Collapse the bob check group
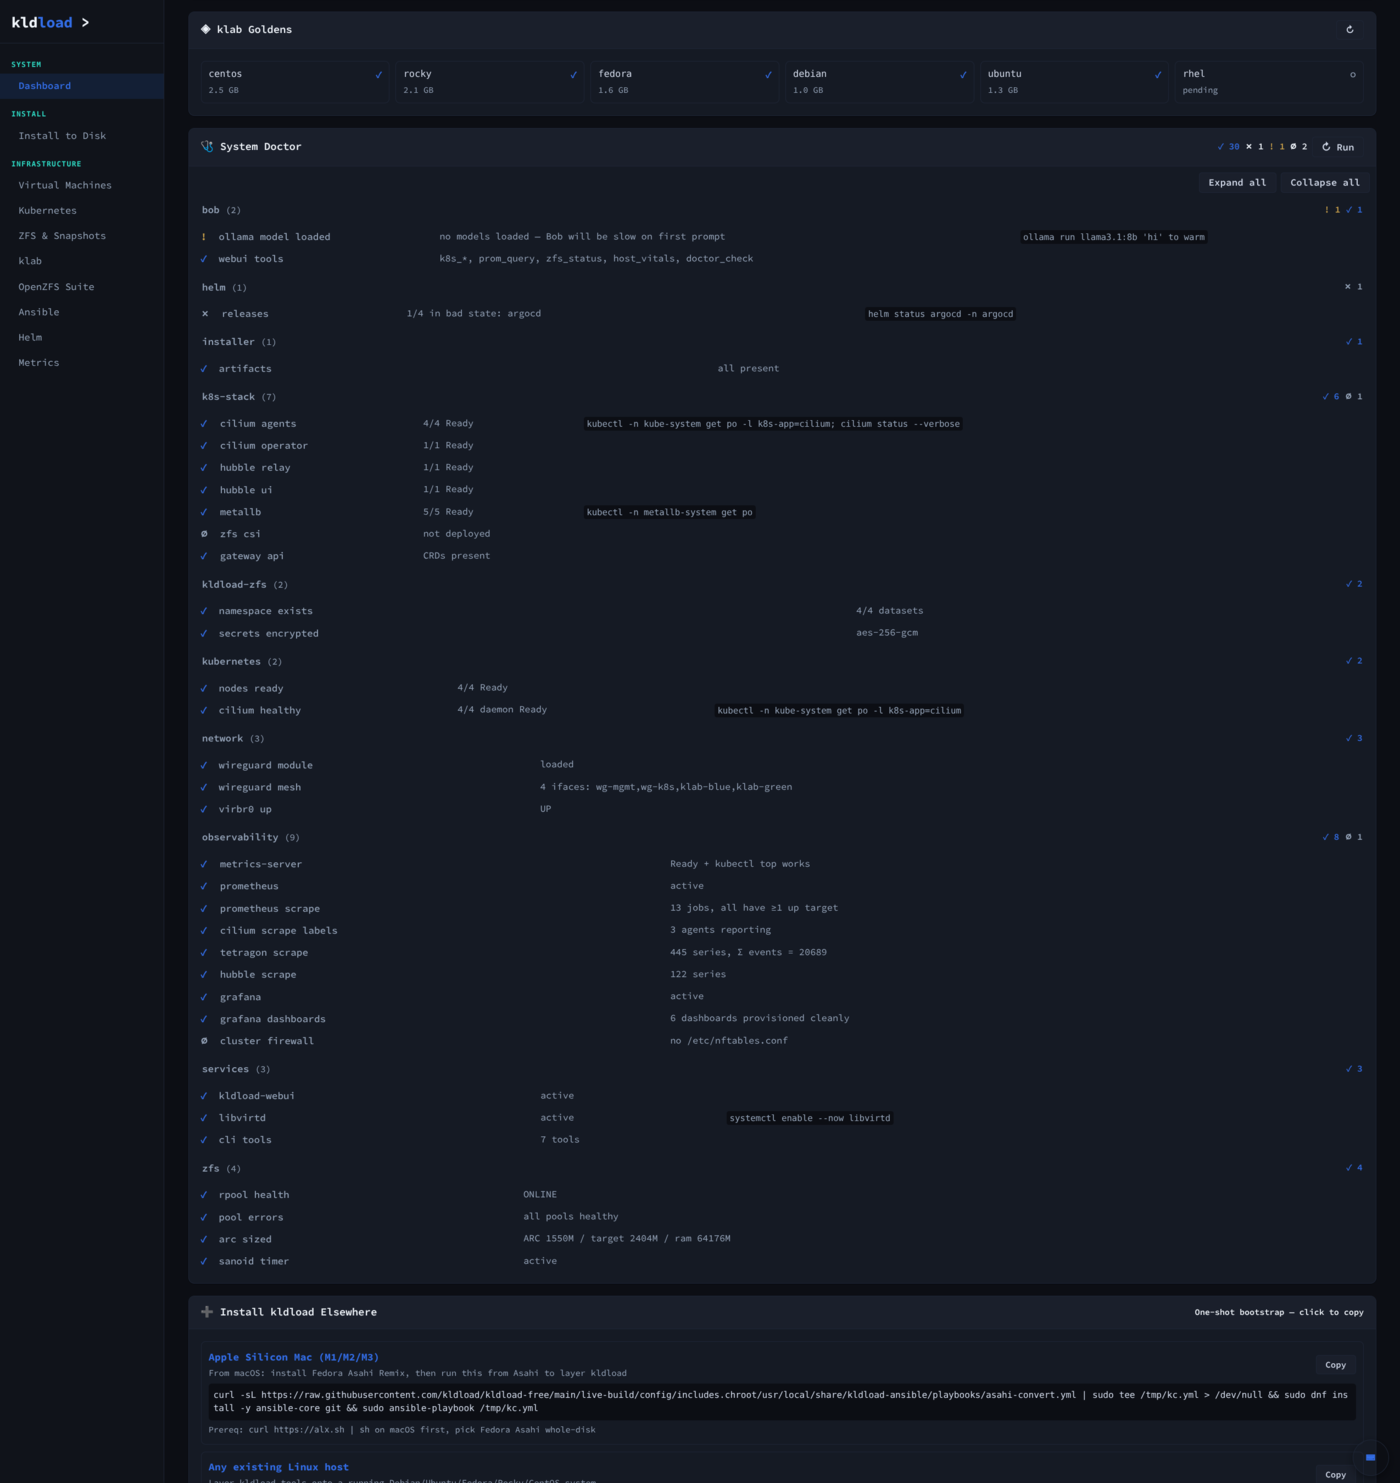 click(782, 210)
